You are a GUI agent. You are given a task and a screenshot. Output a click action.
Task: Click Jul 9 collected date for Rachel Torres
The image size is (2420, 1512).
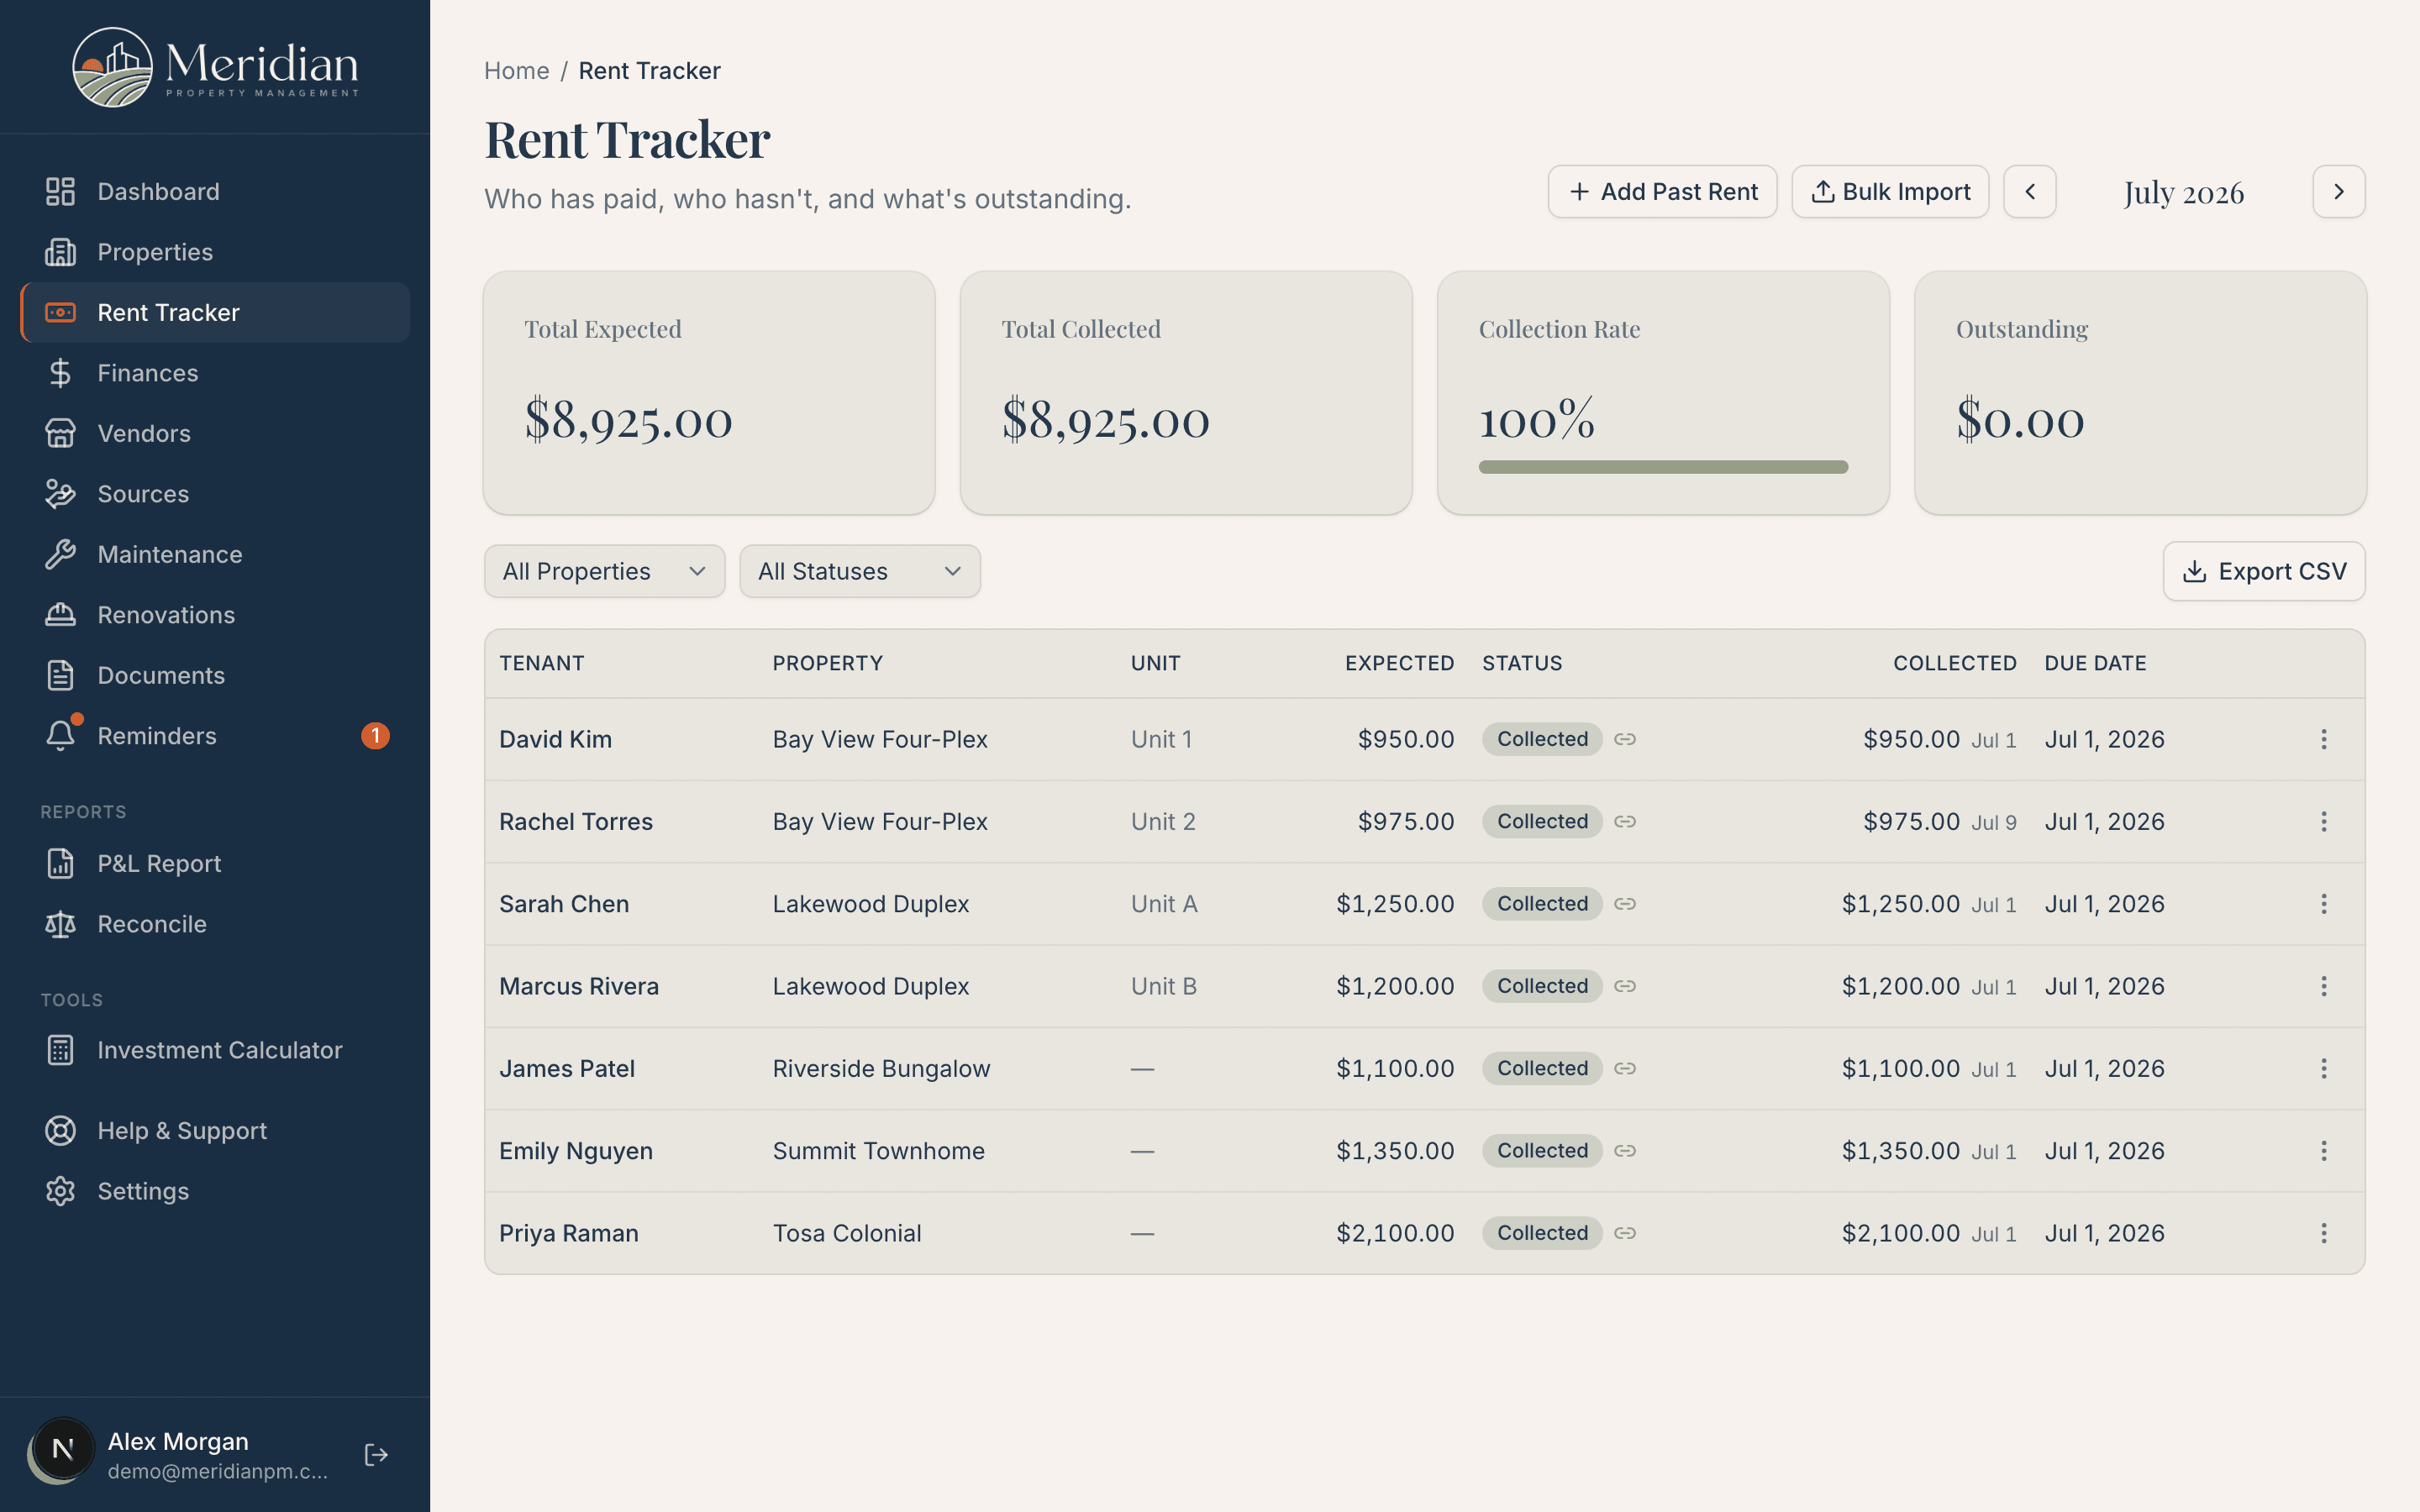pos(1994,823)
